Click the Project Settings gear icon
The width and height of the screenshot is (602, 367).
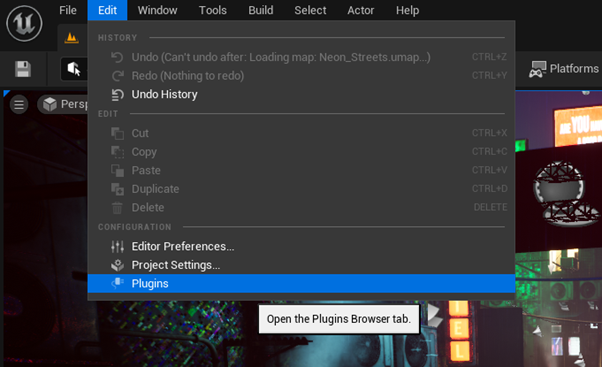click(117, 265)
